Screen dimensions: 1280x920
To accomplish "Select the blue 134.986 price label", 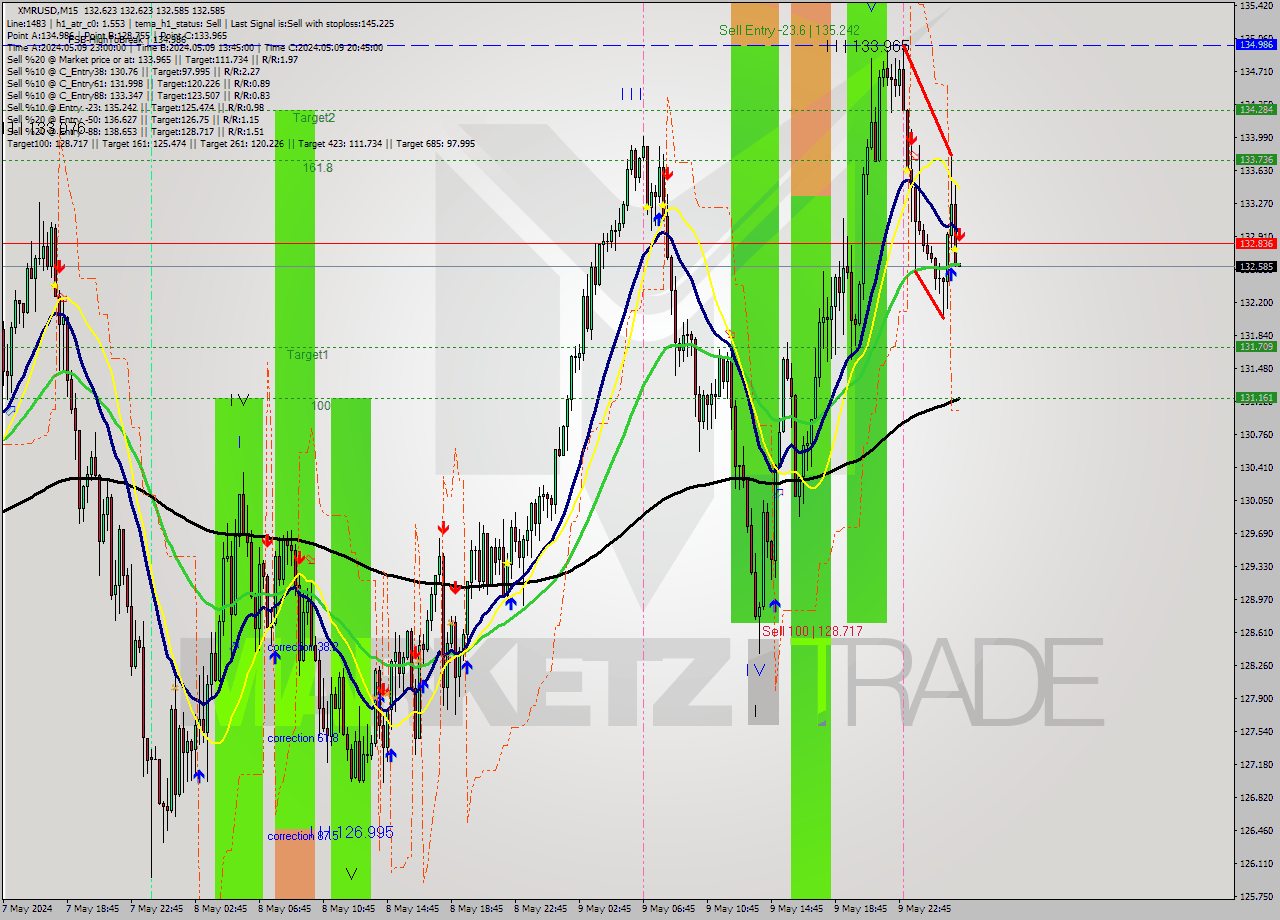I will click(x=1256, y=45).
